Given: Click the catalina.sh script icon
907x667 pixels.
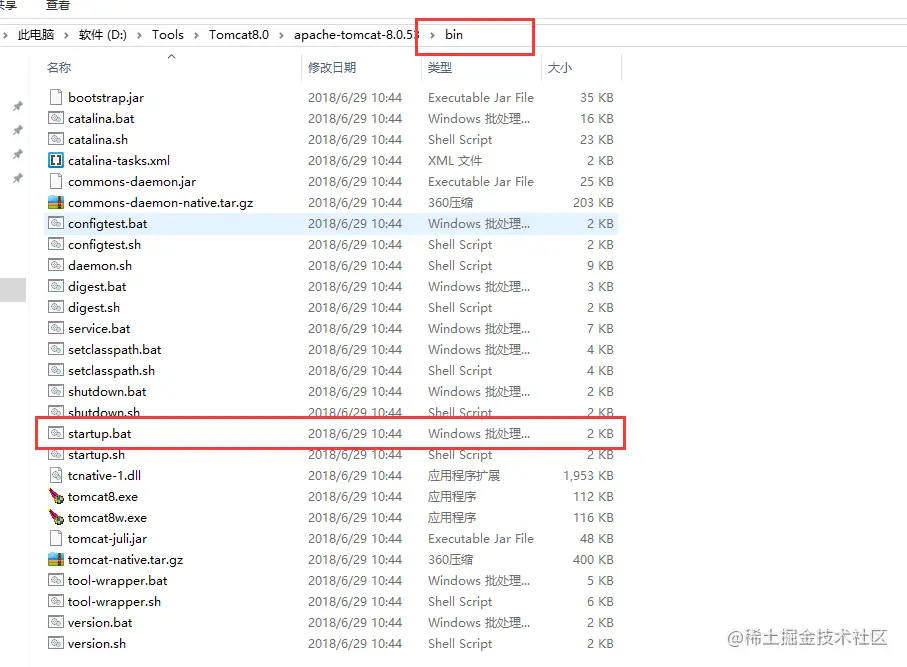Looking at the screenshot, I should coord(56,139).
